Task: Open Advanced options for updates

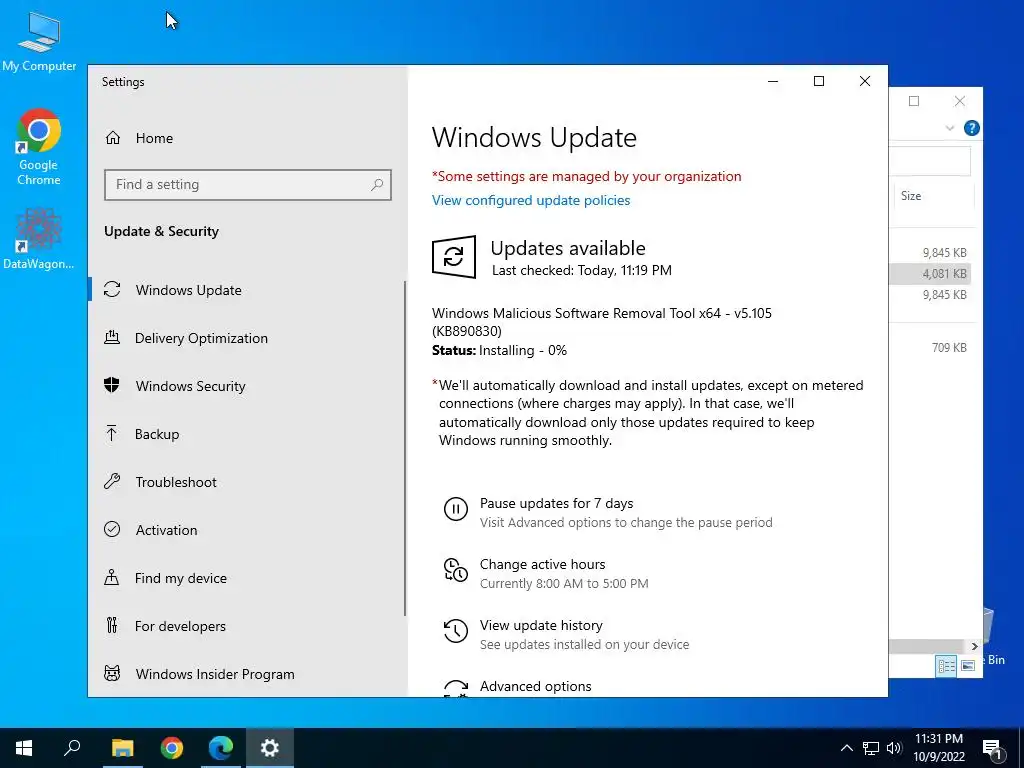Action: (536, 686)
